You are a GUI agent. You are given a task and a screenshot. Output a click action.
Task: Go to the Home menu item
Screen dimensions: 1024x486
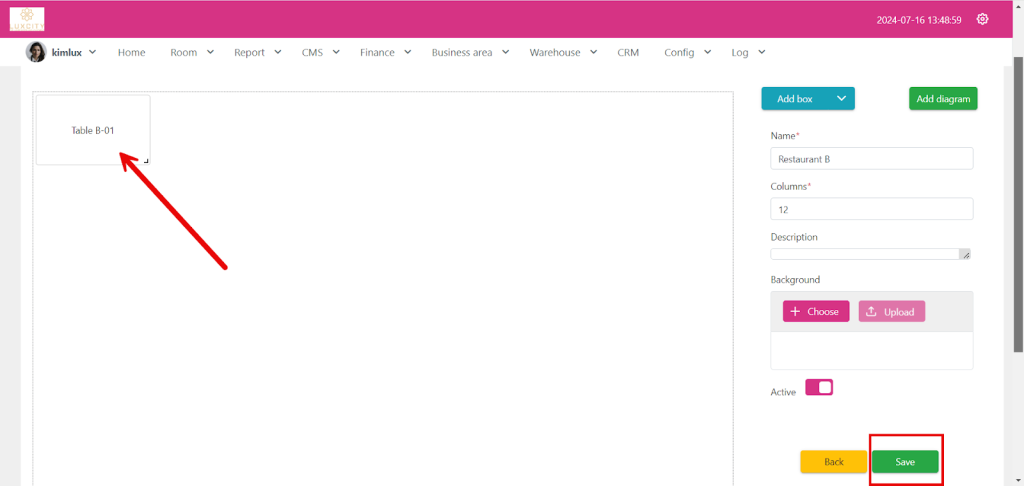click(131, 52)
